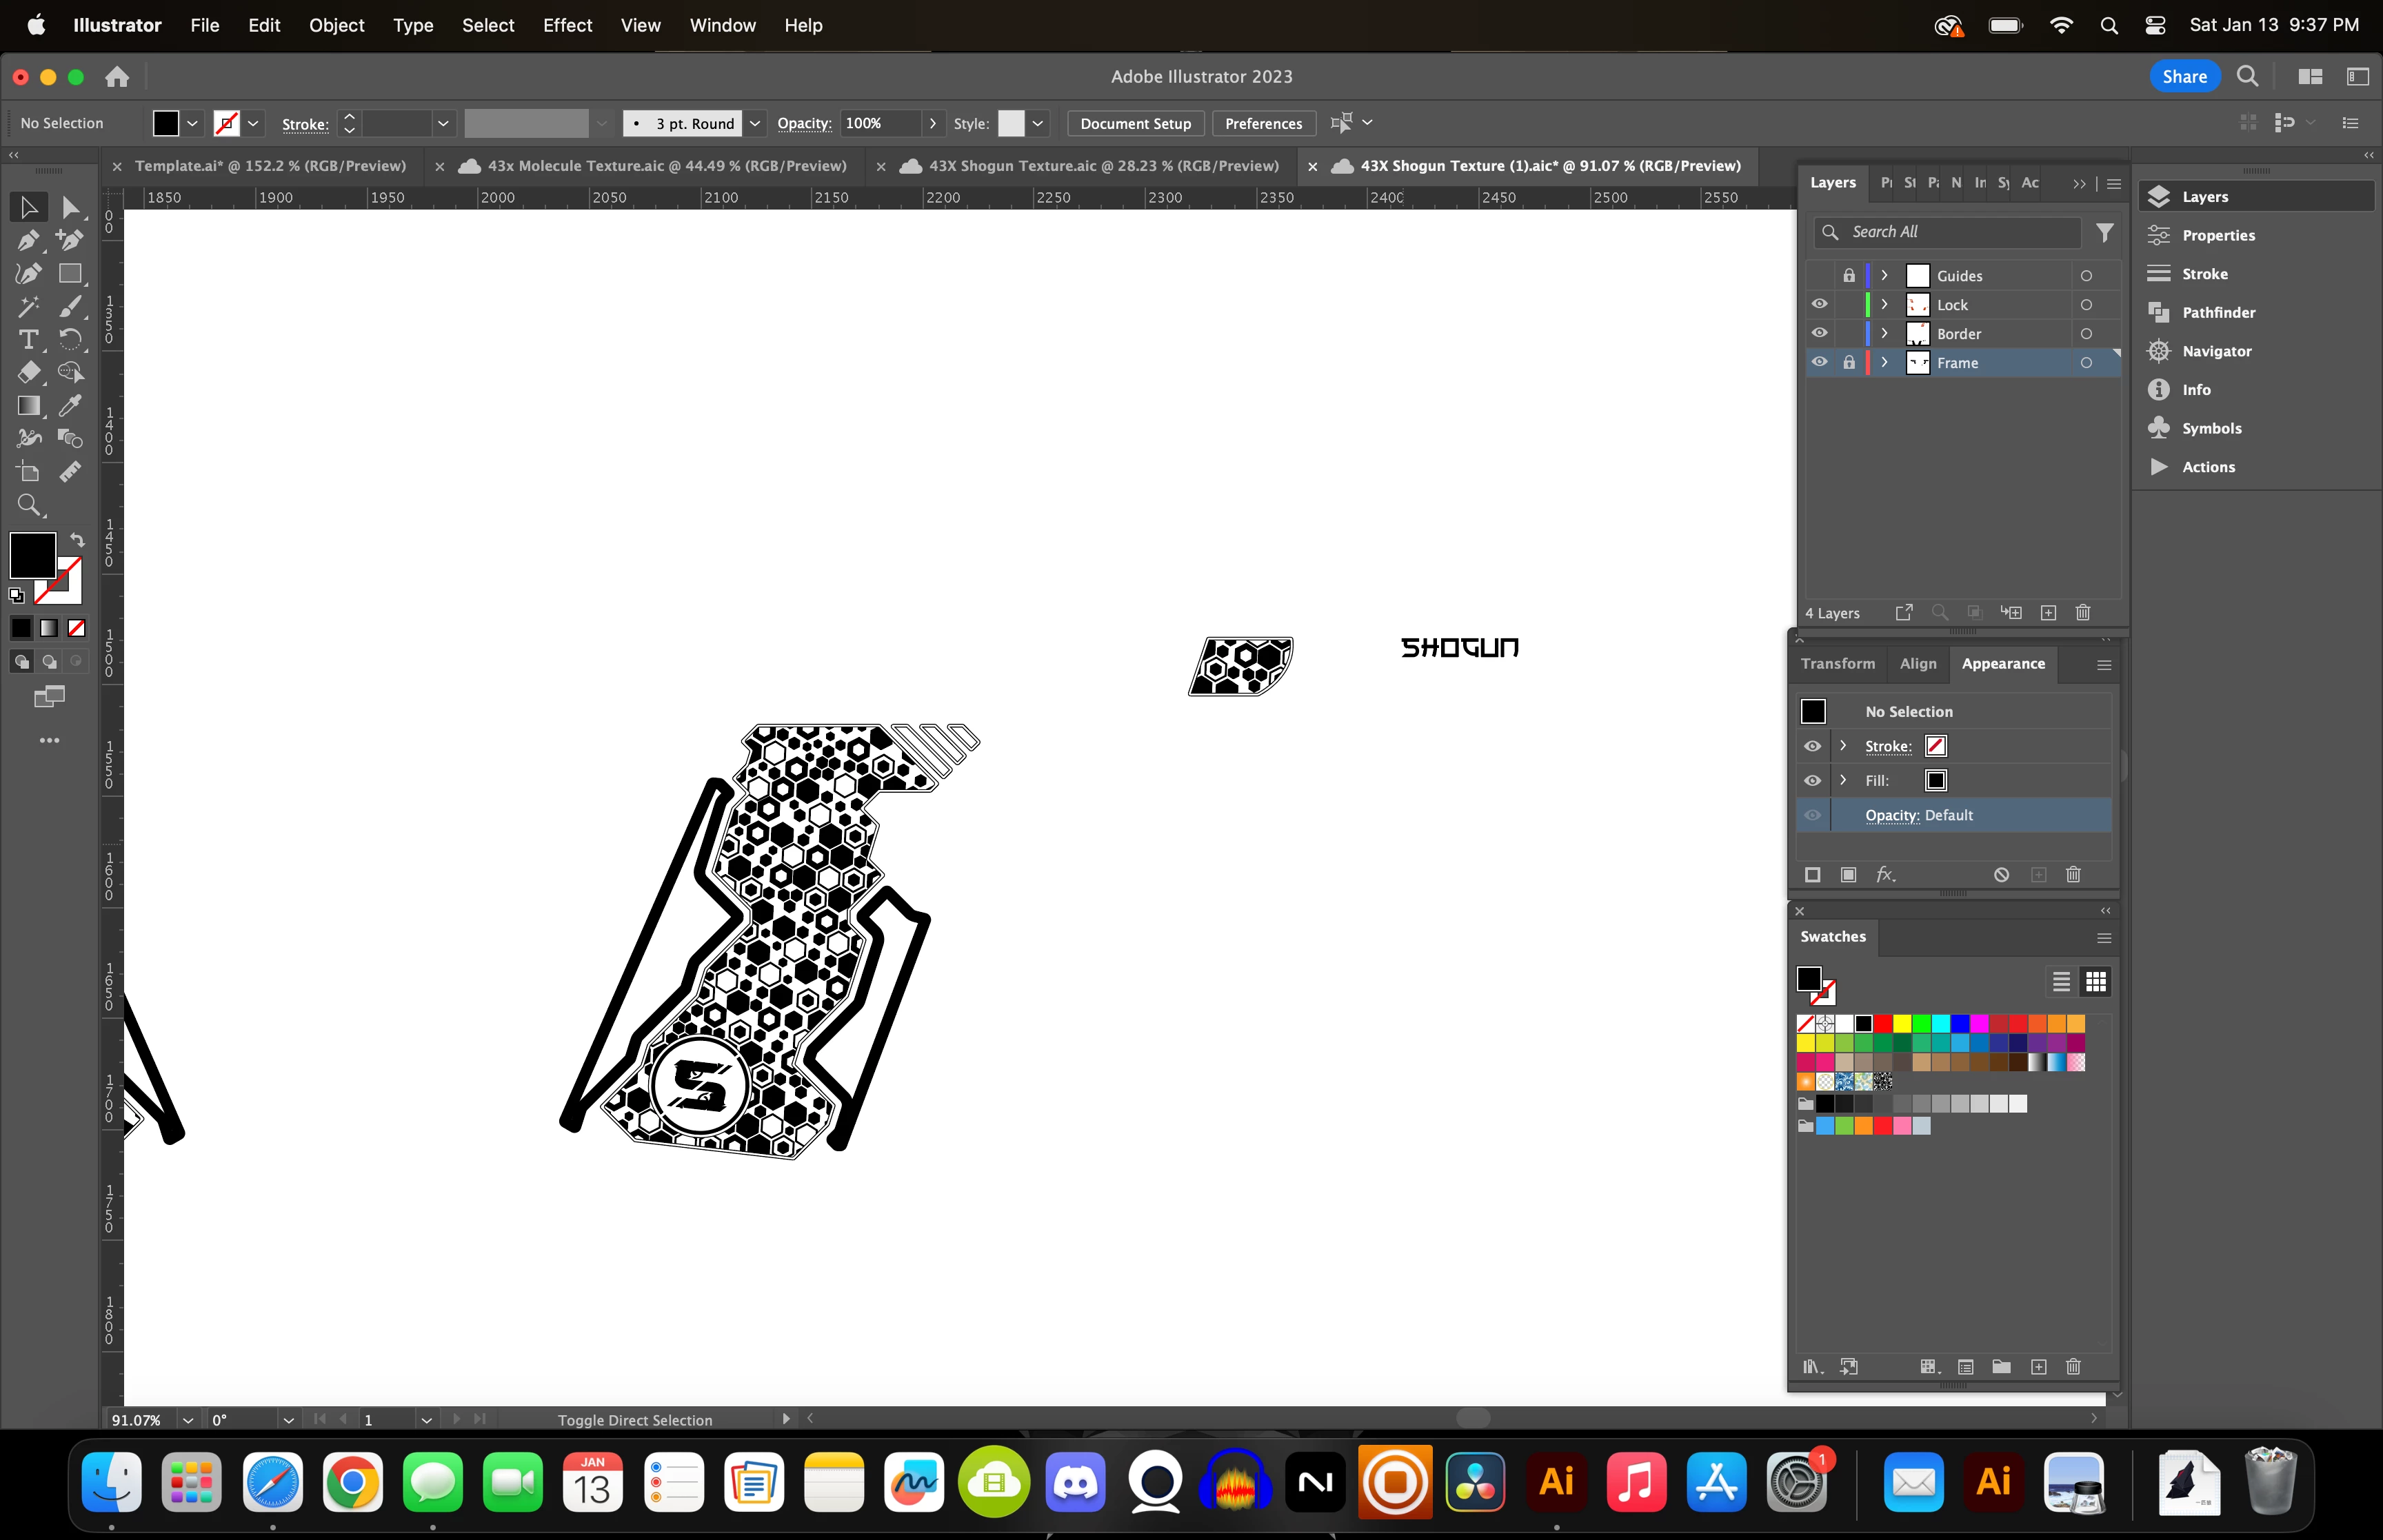
Task: Select the Zoom tool
Action: (x=28, y=505)
